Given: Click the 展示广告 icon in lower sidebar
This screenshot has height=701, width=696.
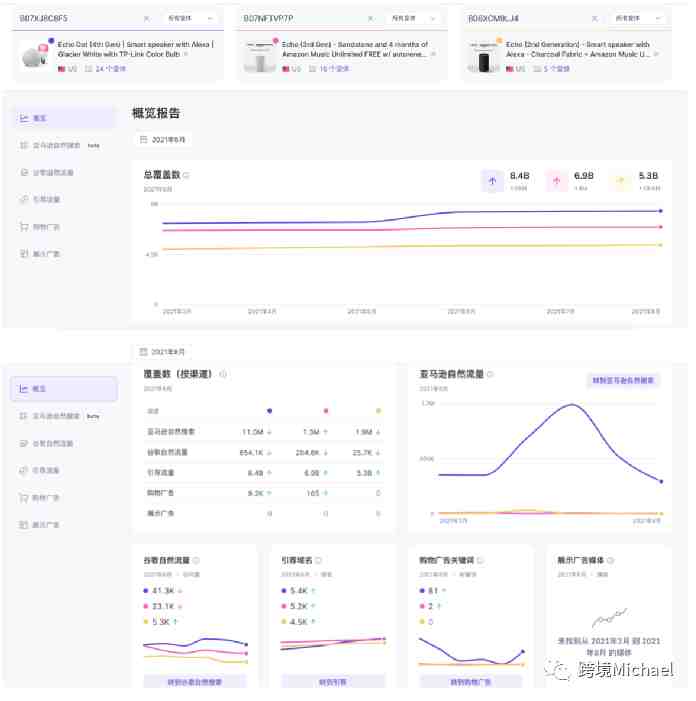Looking at the screenshot, I should pyautogui.click(x=23, y=524).
